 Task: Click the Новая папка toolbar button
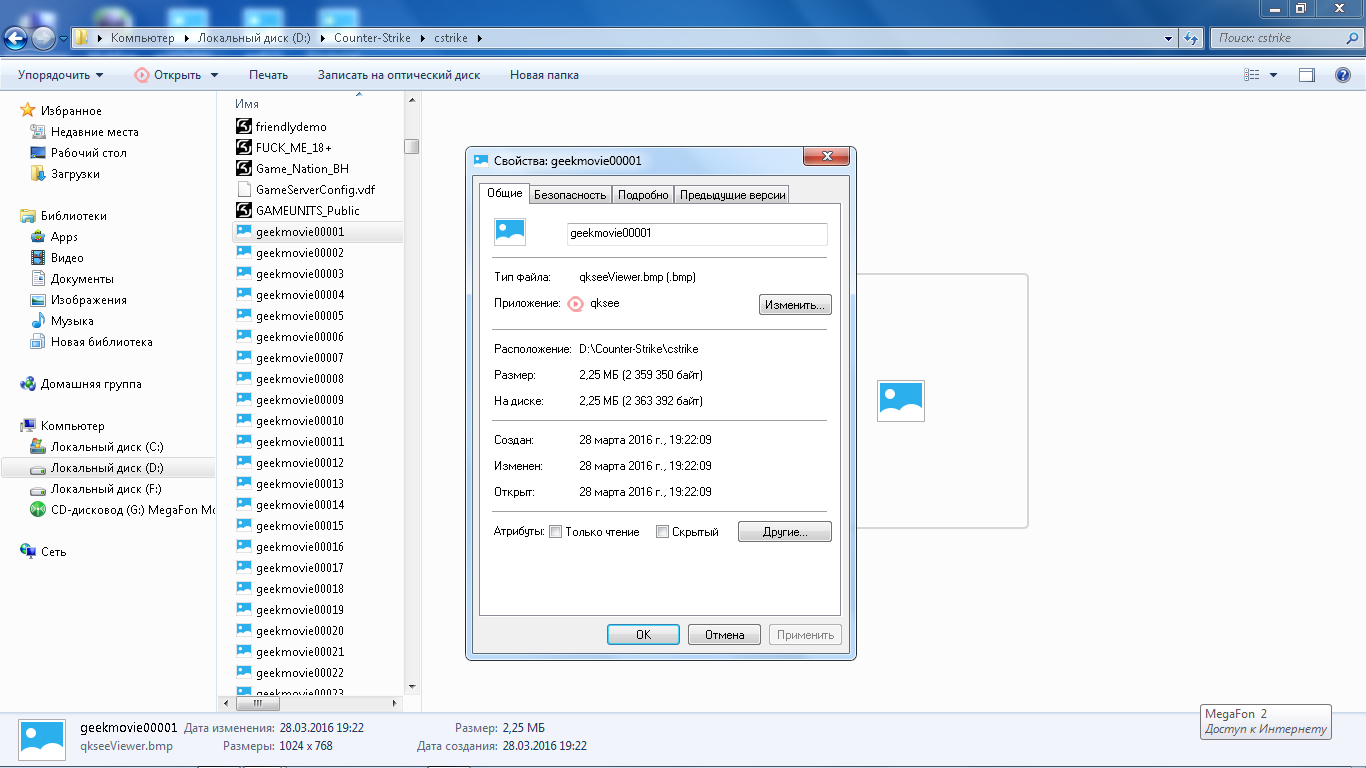pos(544,75)
